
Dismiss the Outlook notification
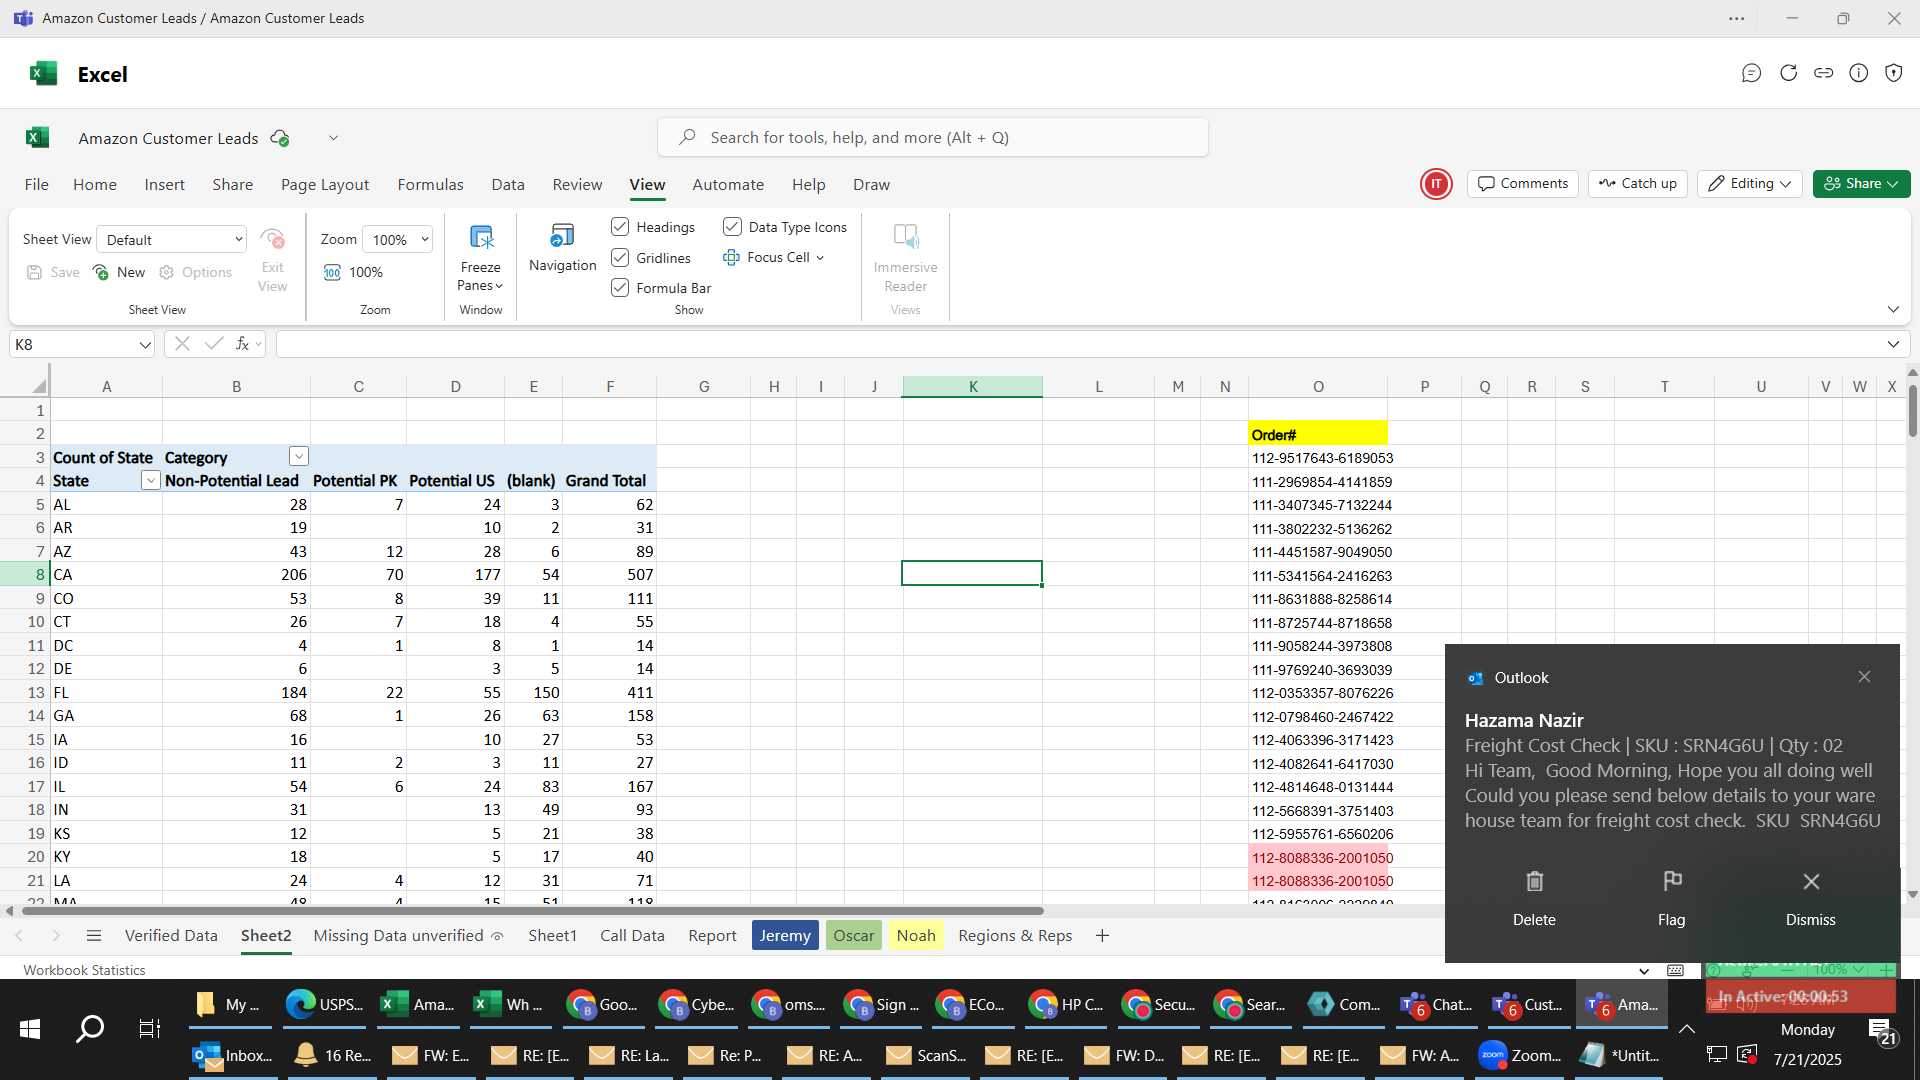[1811, 898]
